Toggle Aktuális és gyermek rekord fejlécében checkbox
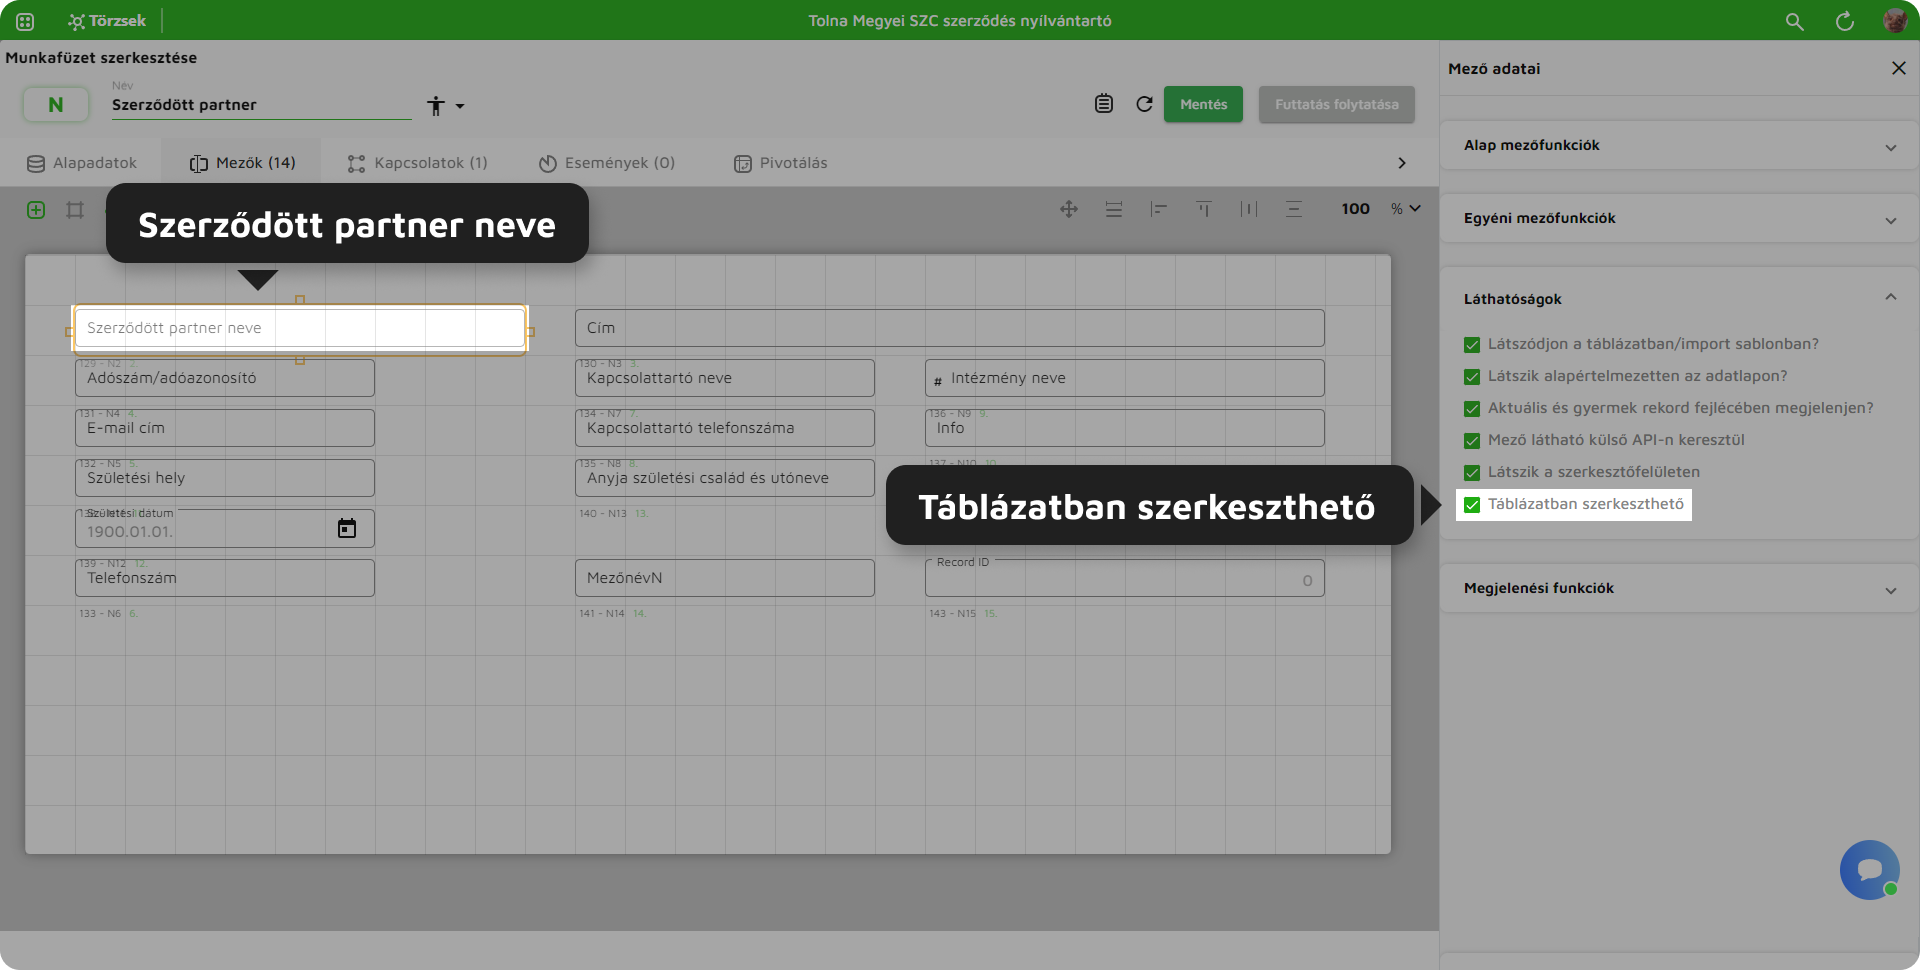The height and width of the screenshot is (970, 1920). tap(1472, 409)
